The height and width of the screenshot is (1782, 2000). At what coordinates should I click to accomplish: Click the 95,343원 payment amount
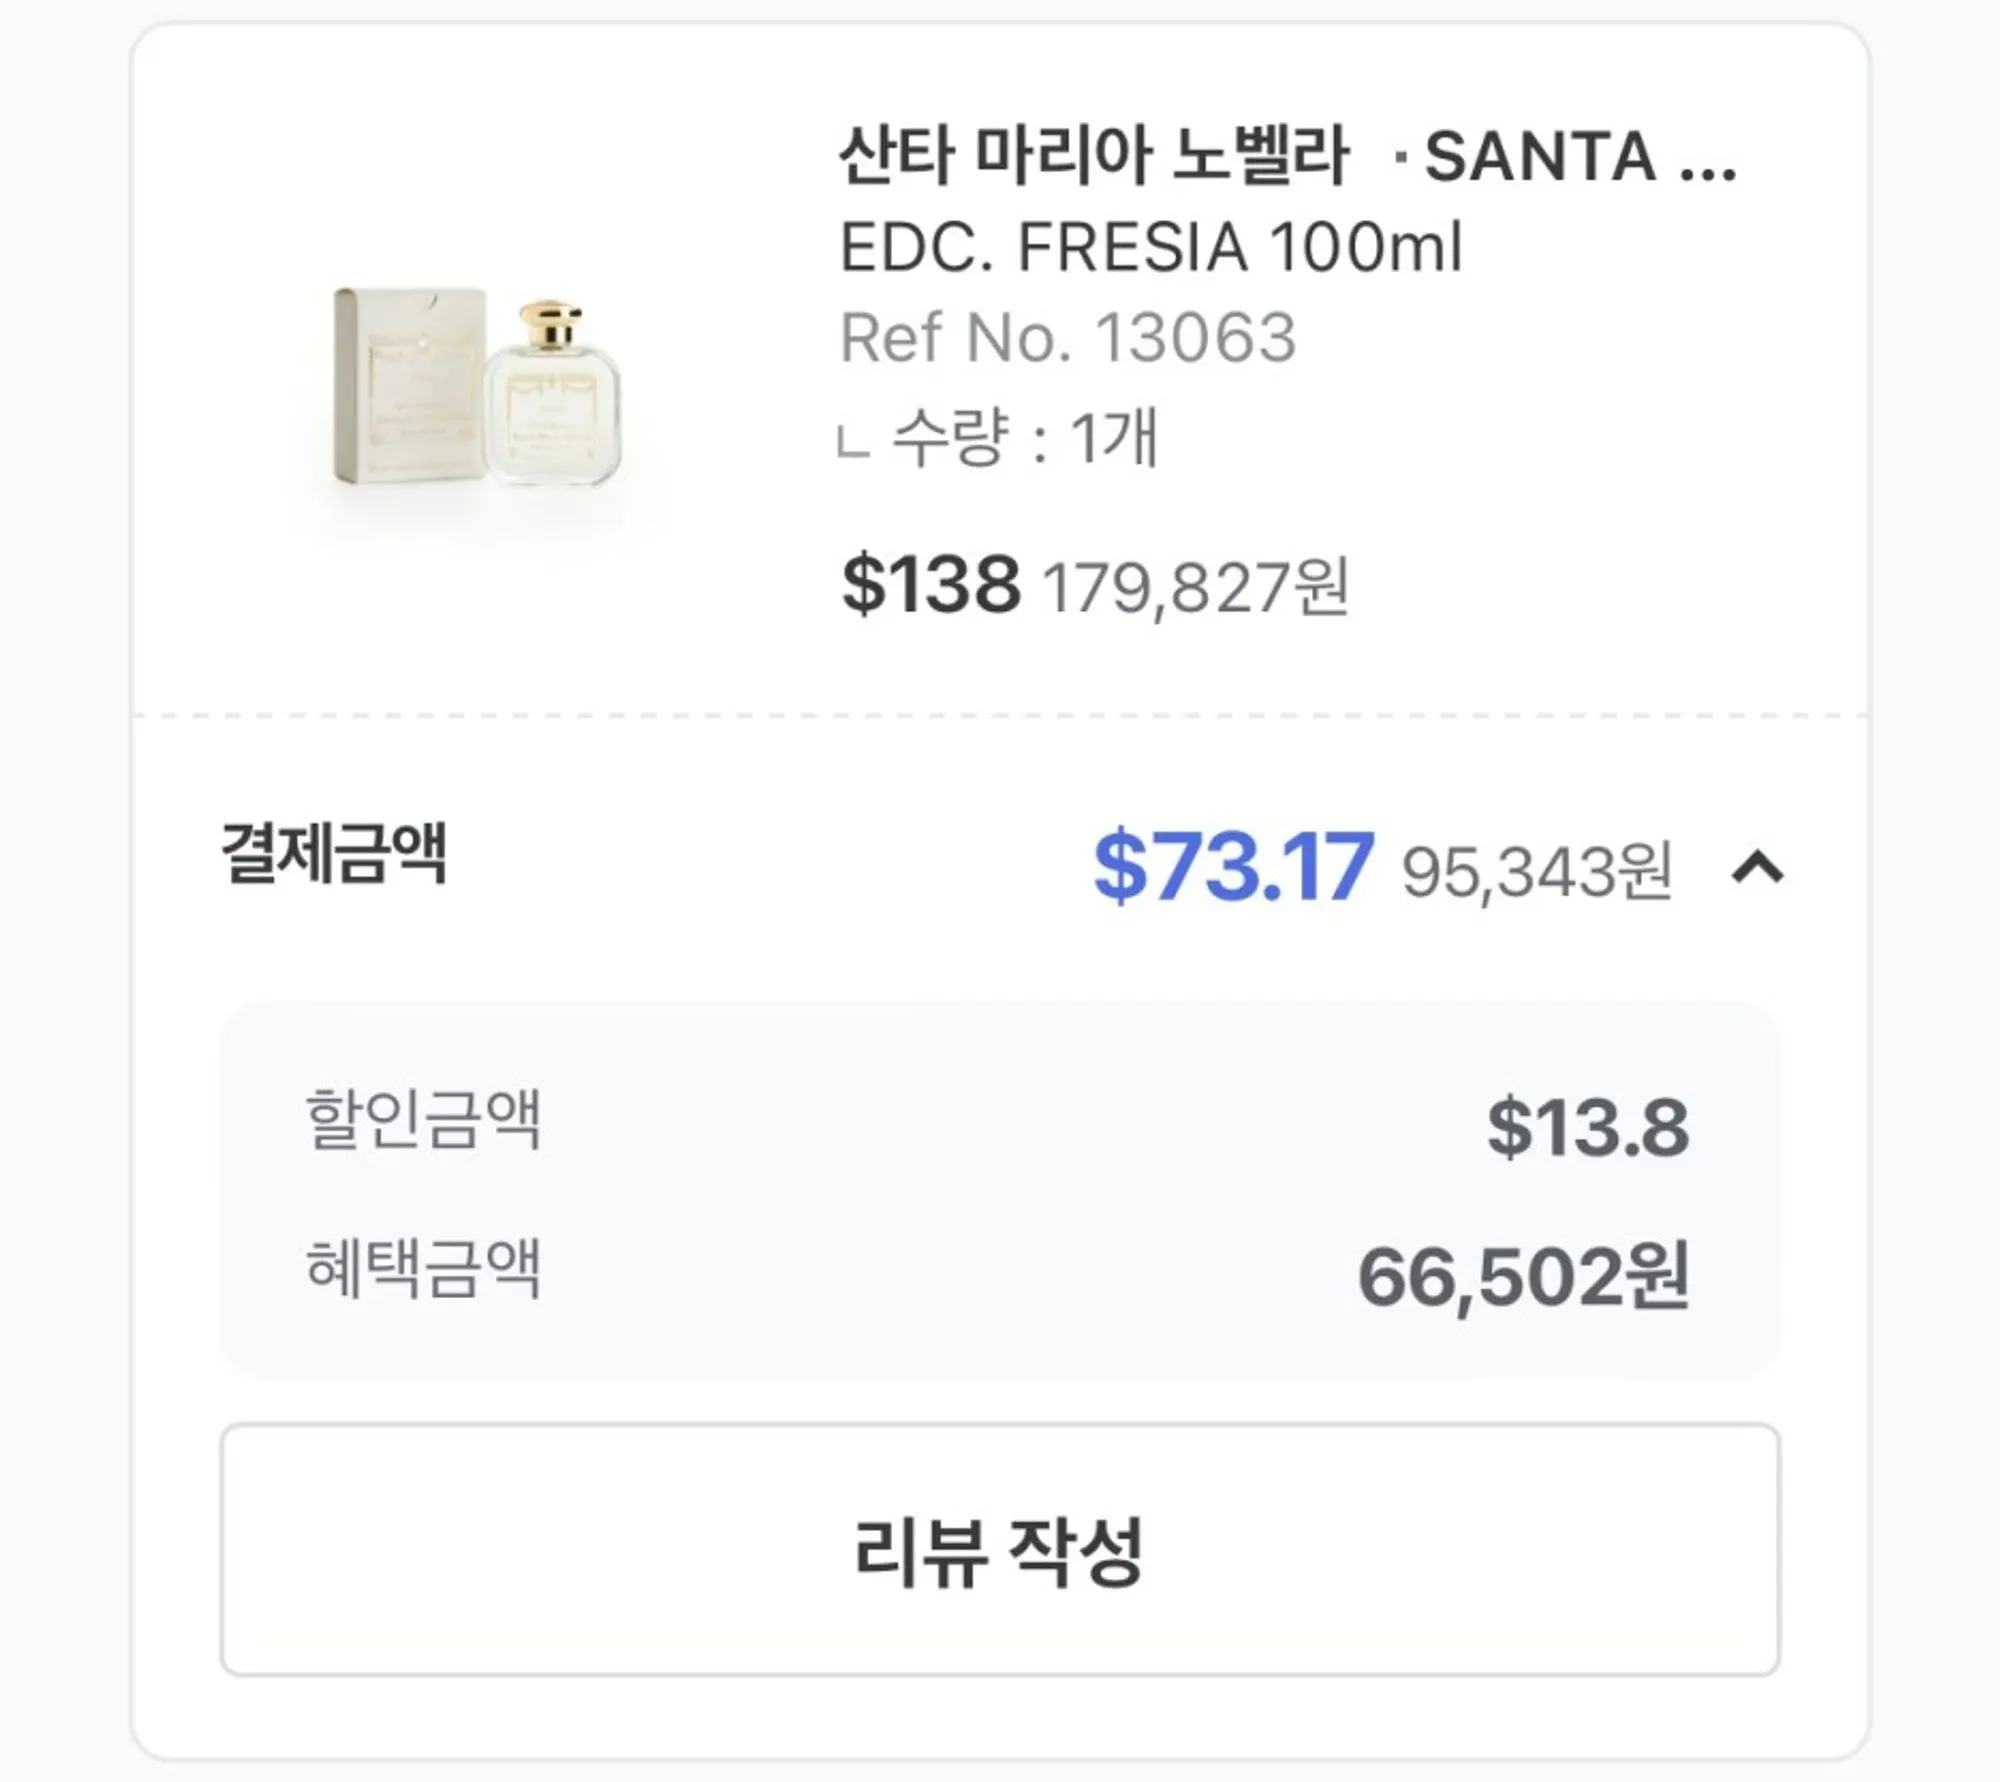point(1536,872)
